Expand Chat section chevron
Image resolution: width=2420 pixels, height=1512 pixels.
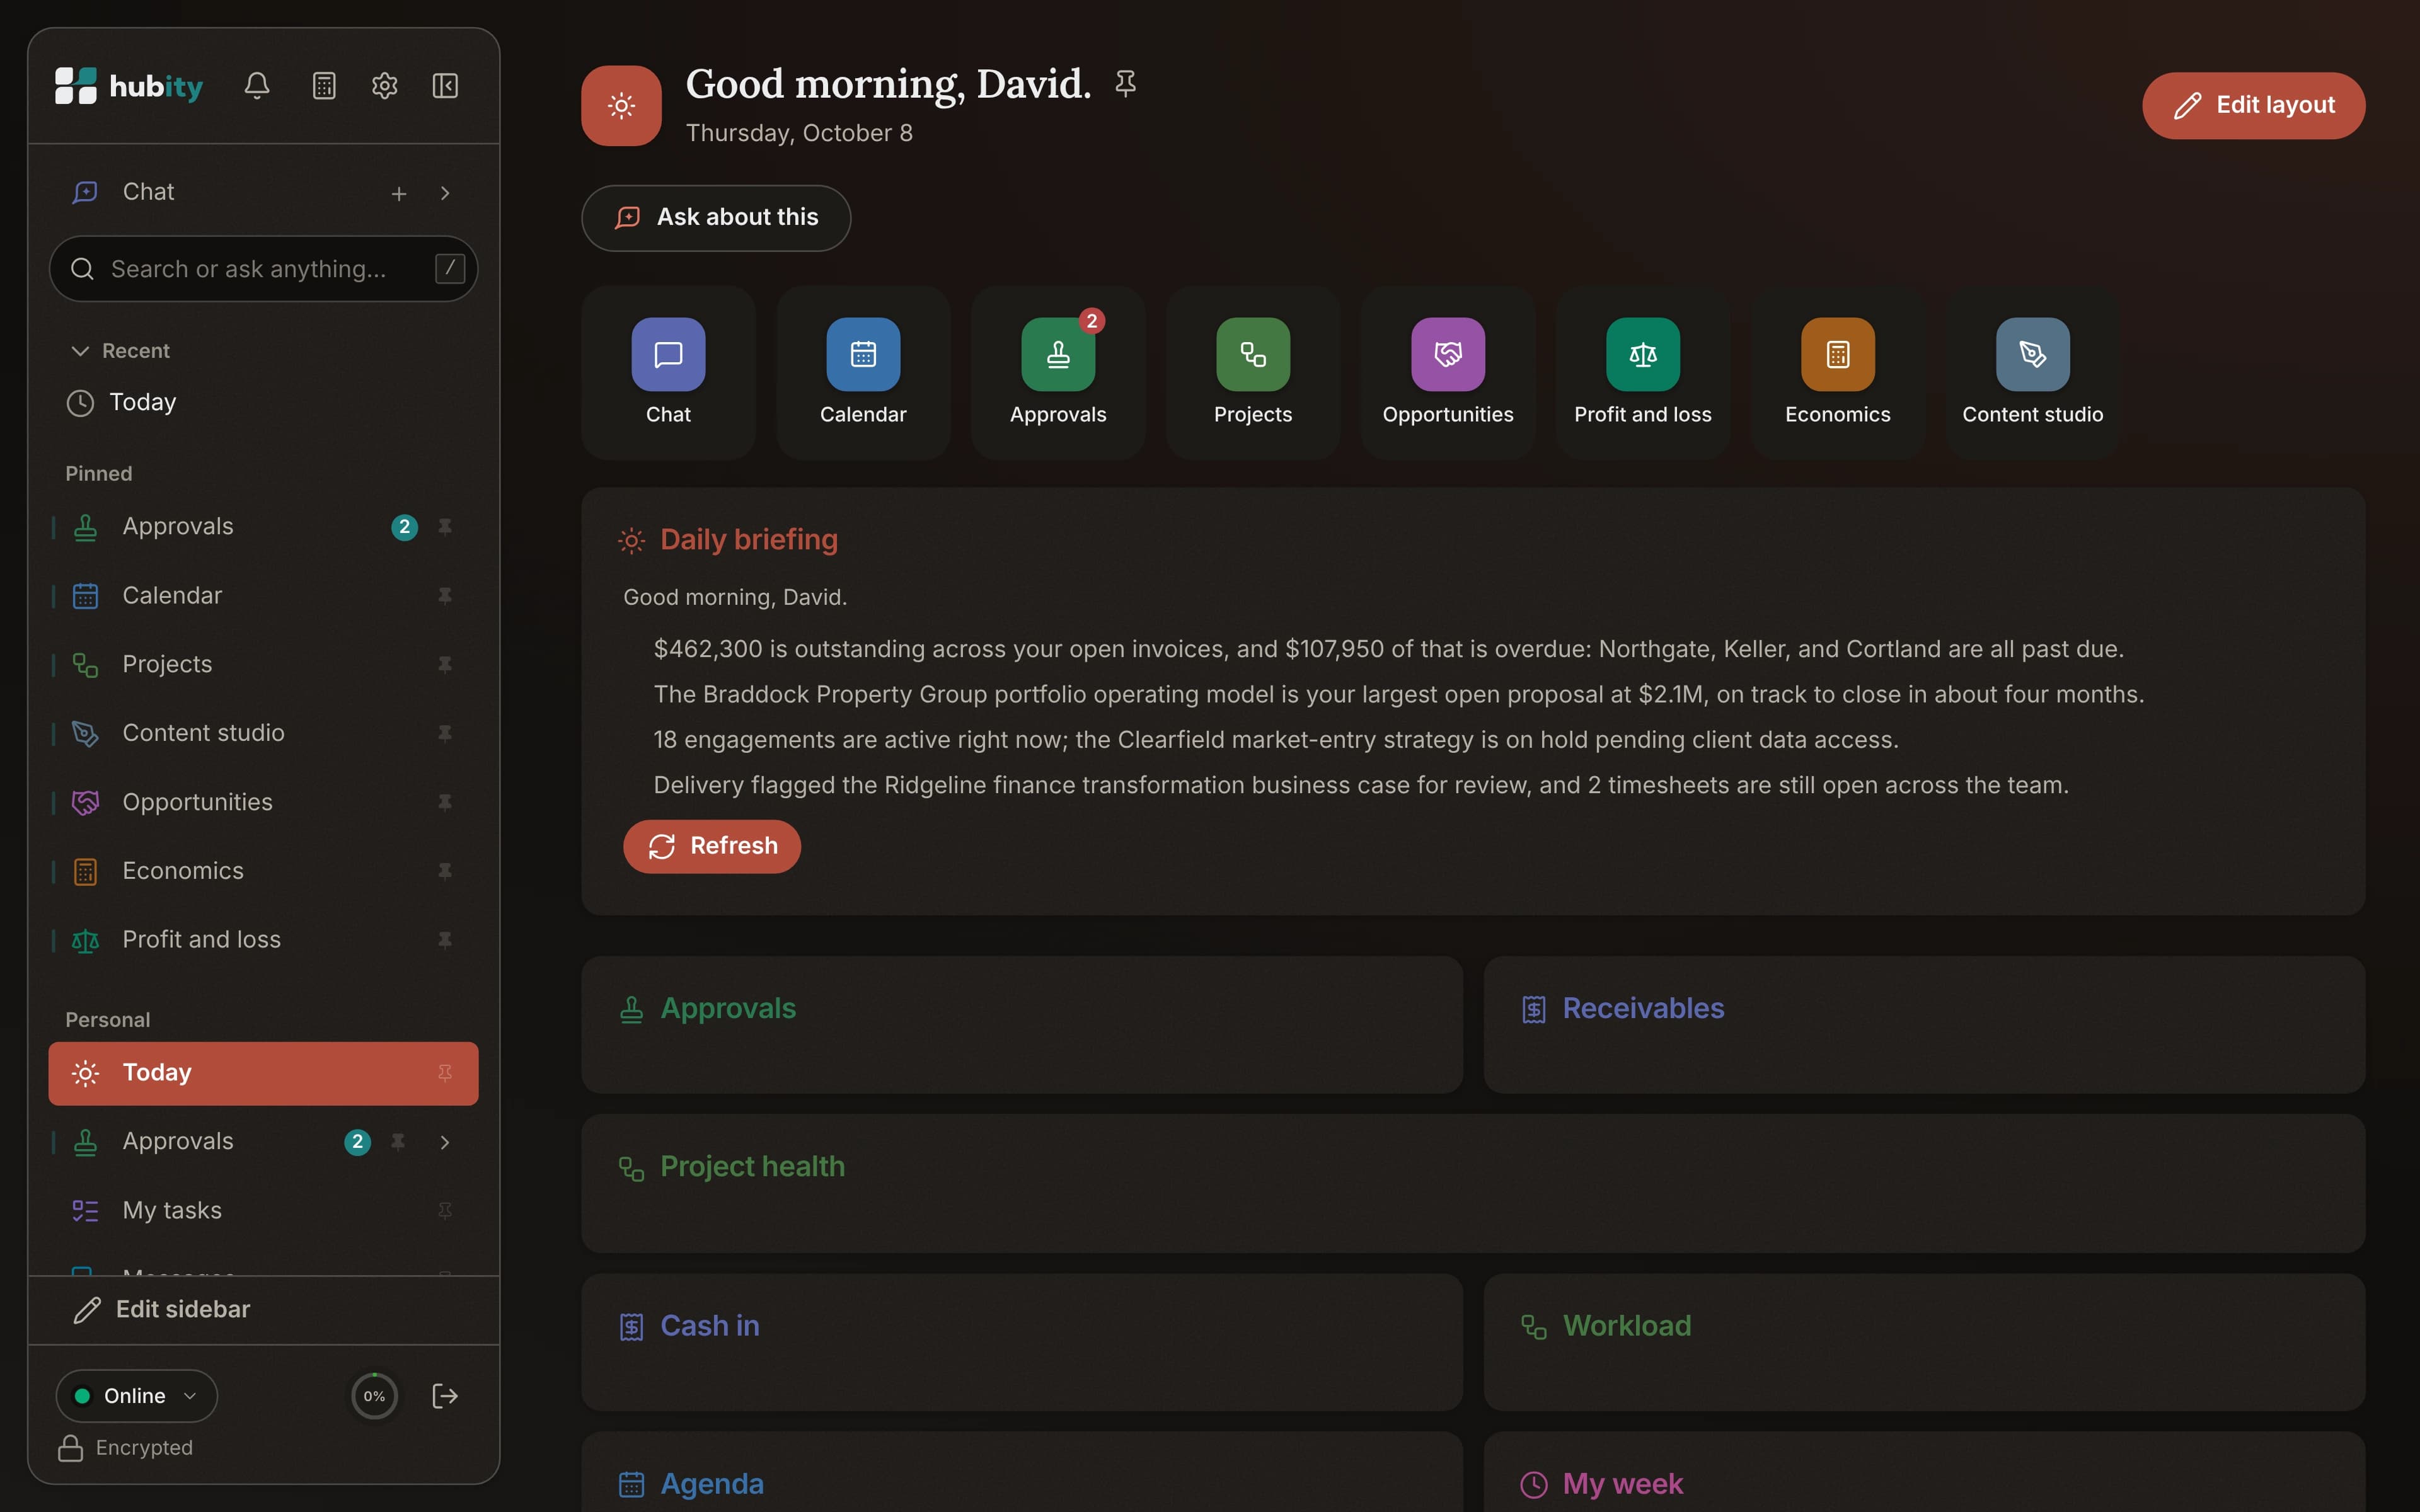tap(445, 193)
